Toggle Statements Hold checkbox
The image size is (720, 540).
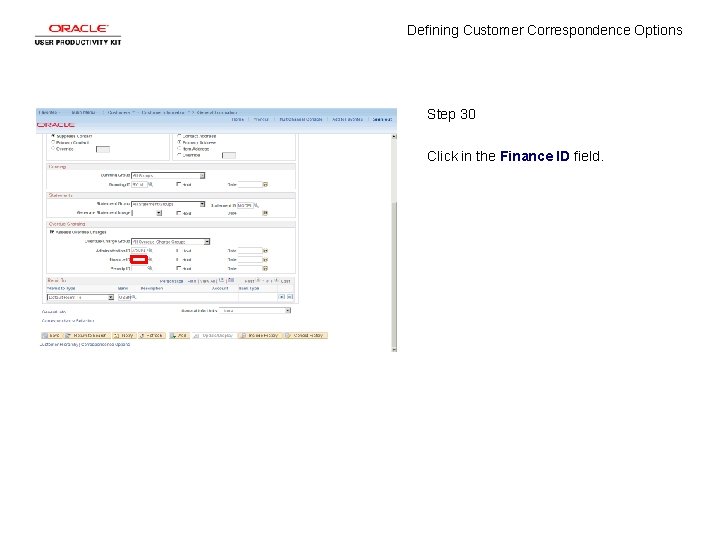tap(179, 213)
